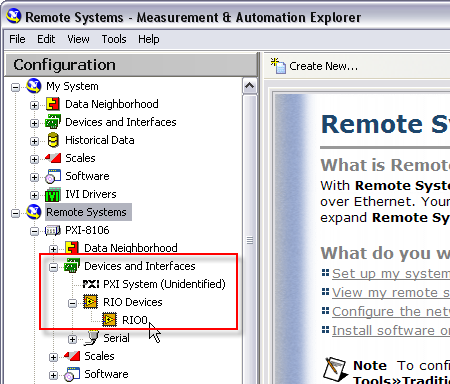The height and width of the screenshot is (384, 450).
Task: Open the Set up my system link
Action: (x=391, y=274)
